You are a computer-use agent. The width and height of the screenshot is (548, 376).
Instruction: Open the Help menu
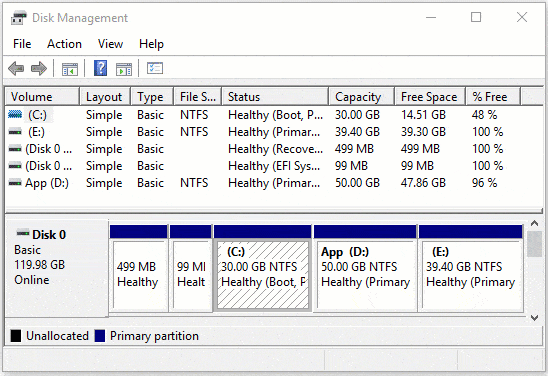coord(151,44)
